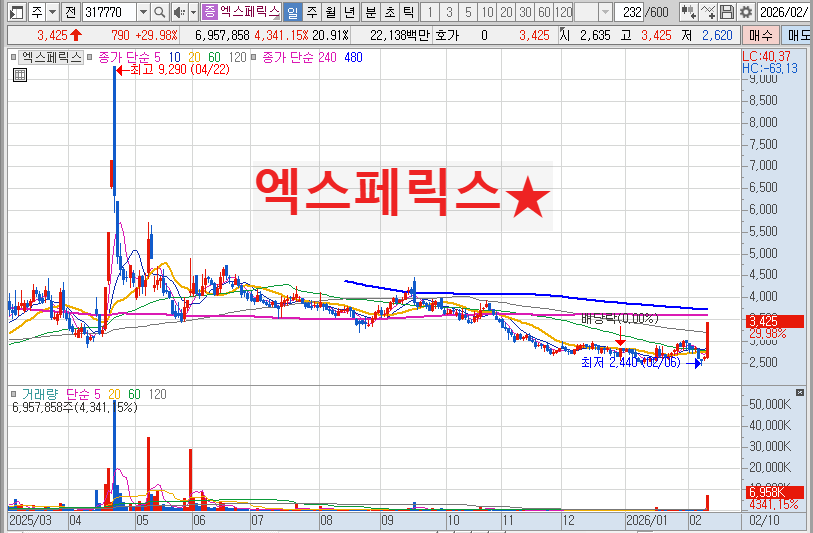
Task: Click the +29.98% change rate value
Action: 156,35
